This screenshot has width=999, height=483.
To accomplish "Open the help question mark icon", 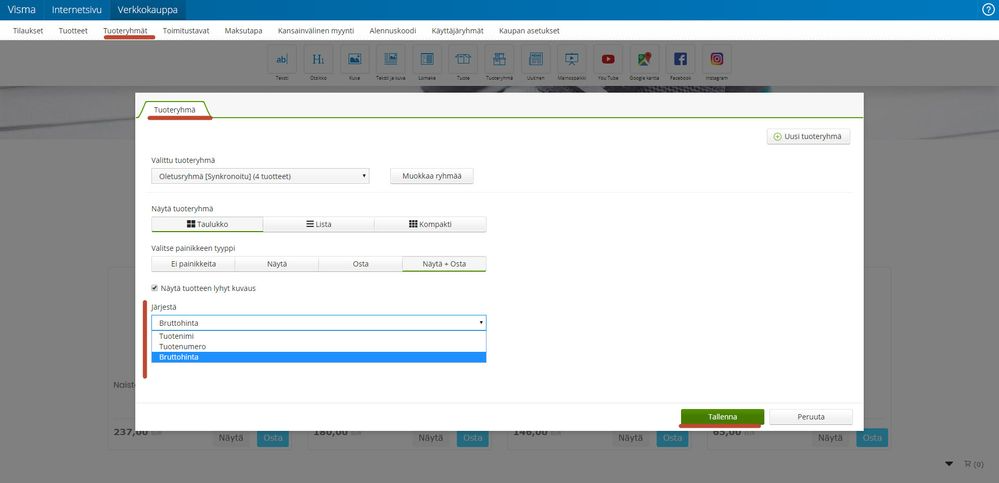I will (988, 10).
